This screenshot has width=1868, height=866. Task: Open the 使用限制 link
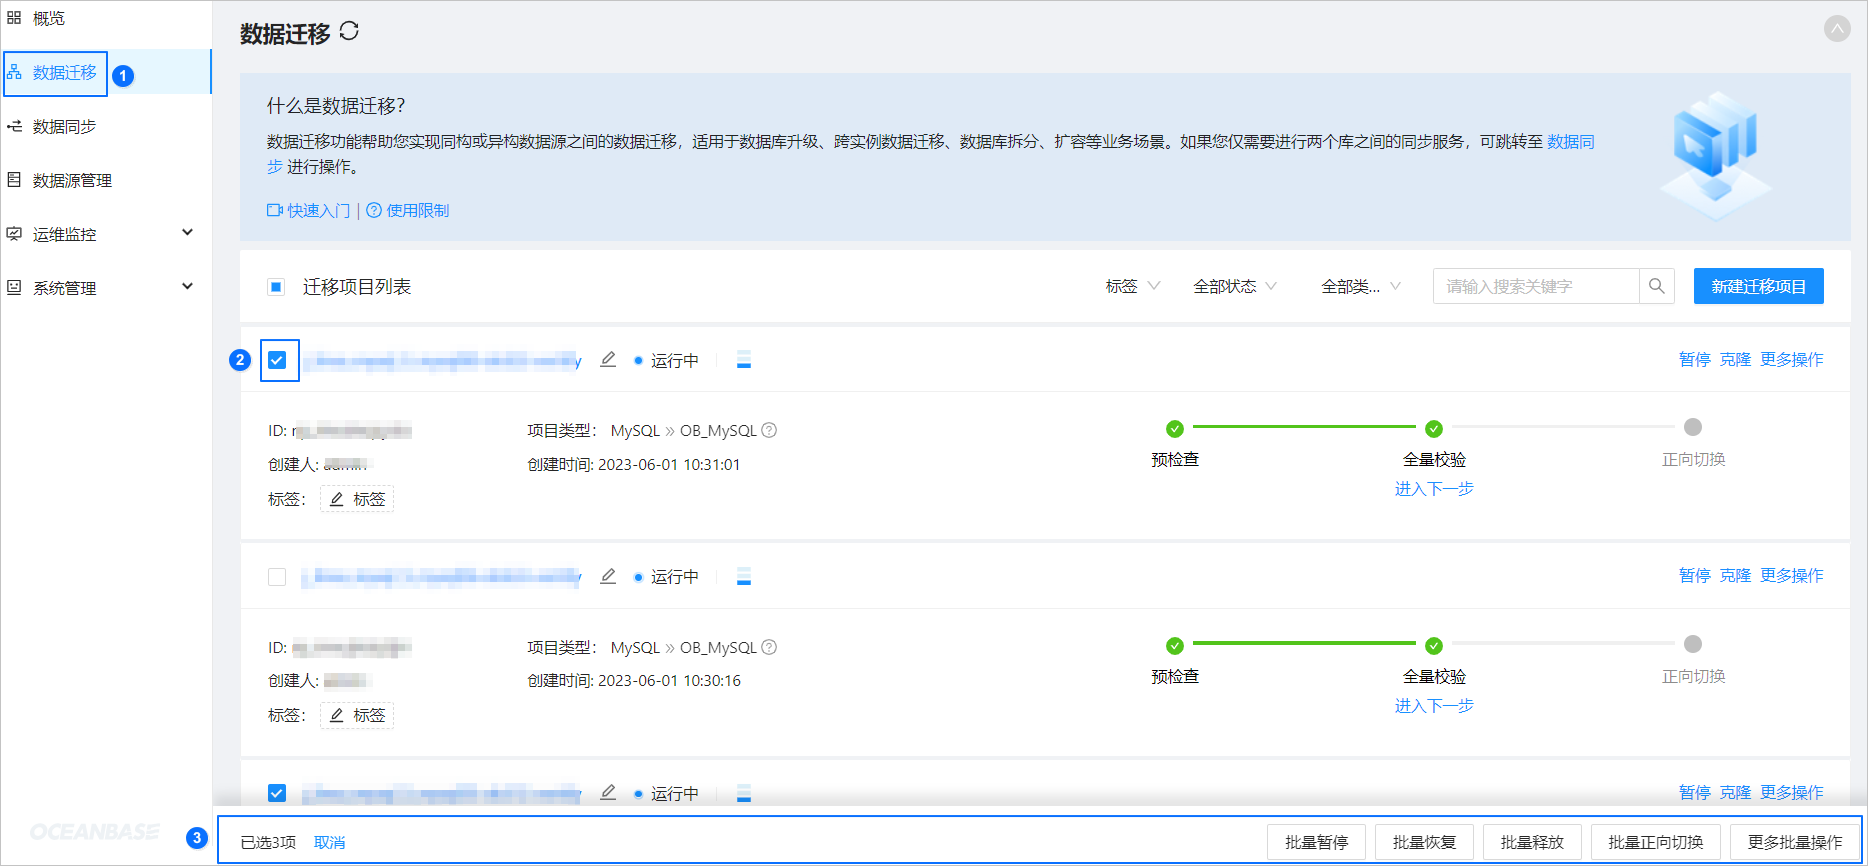(x=408, y=210)
